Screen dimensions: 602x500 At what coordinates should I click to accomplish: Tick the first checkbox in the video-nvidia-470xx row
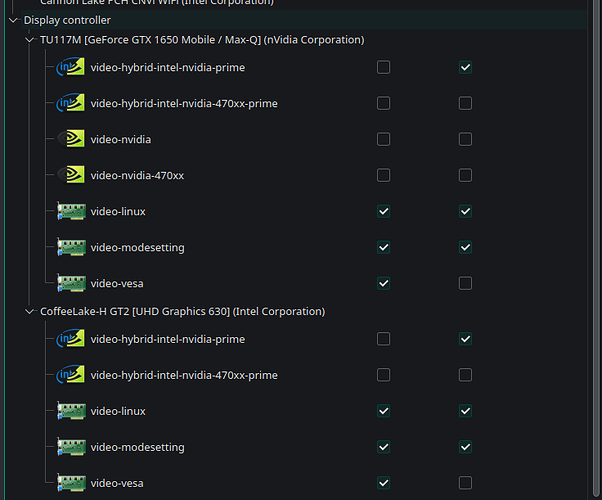point(384,175)
